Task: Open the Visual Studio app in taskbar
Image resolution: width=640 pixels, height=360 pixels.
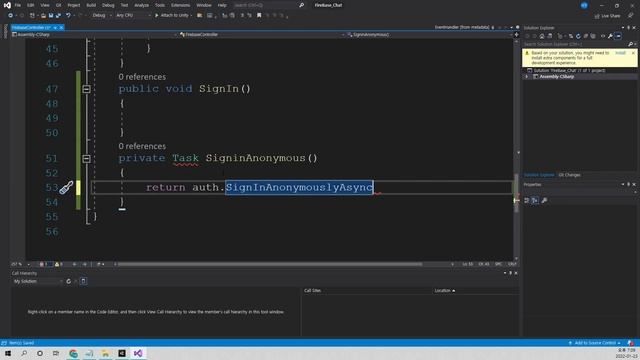Action: click(x=138, y=353)
